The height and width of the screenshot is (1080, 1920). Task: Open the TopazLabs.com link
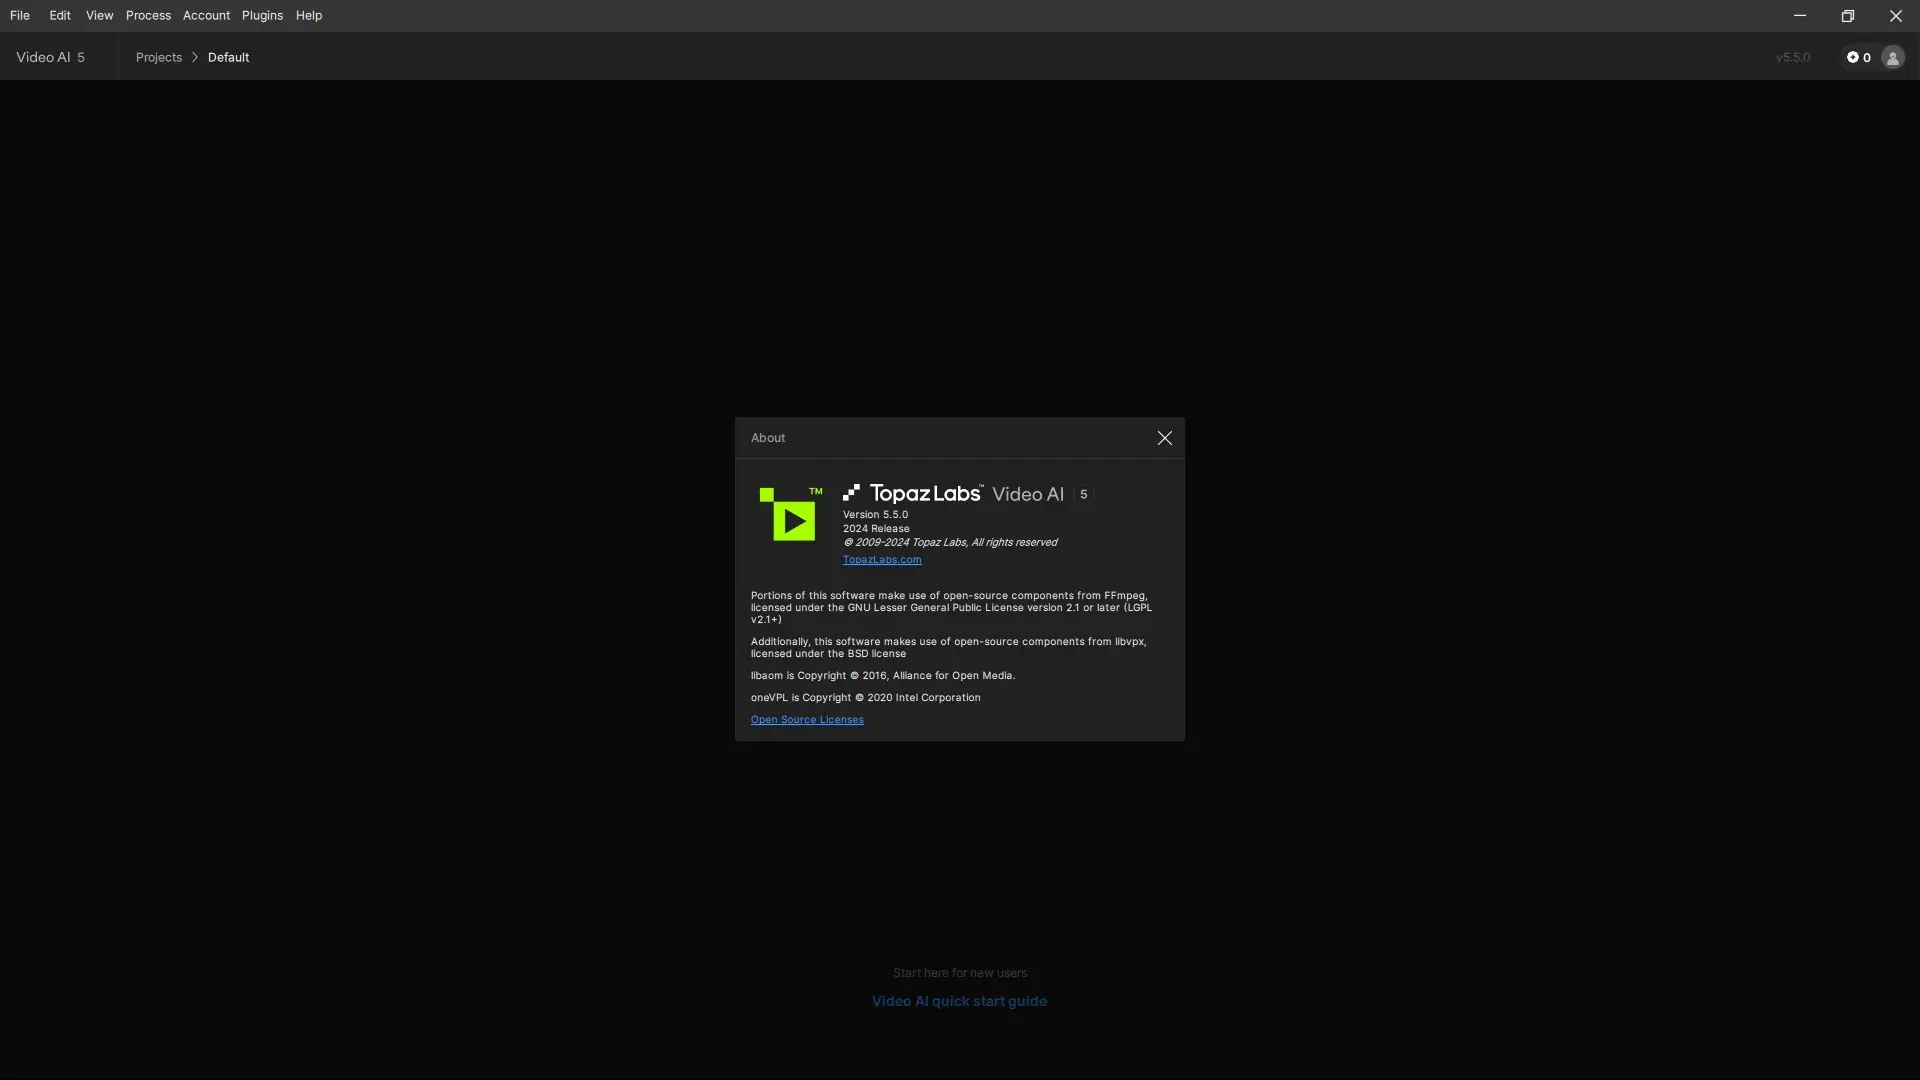coord(881,560)
